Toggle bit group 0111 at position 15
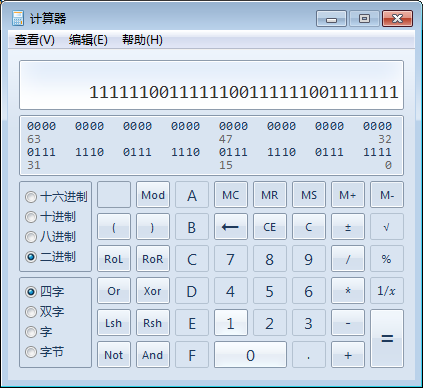This screenshot has width=423, height=388. (x=233, y=152)
